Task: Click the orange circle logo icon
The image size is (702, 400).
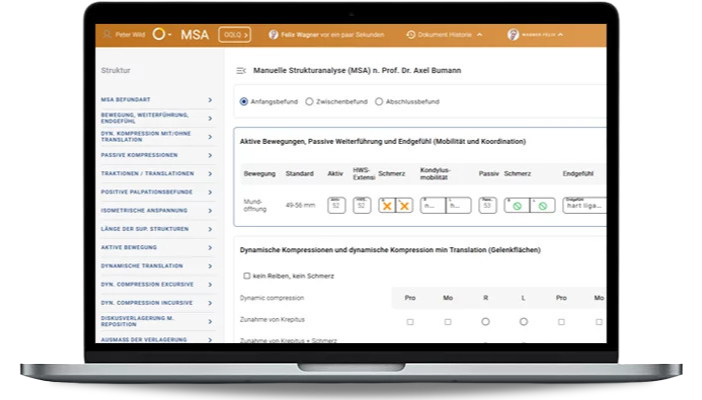Action: [x=159, y=34]
